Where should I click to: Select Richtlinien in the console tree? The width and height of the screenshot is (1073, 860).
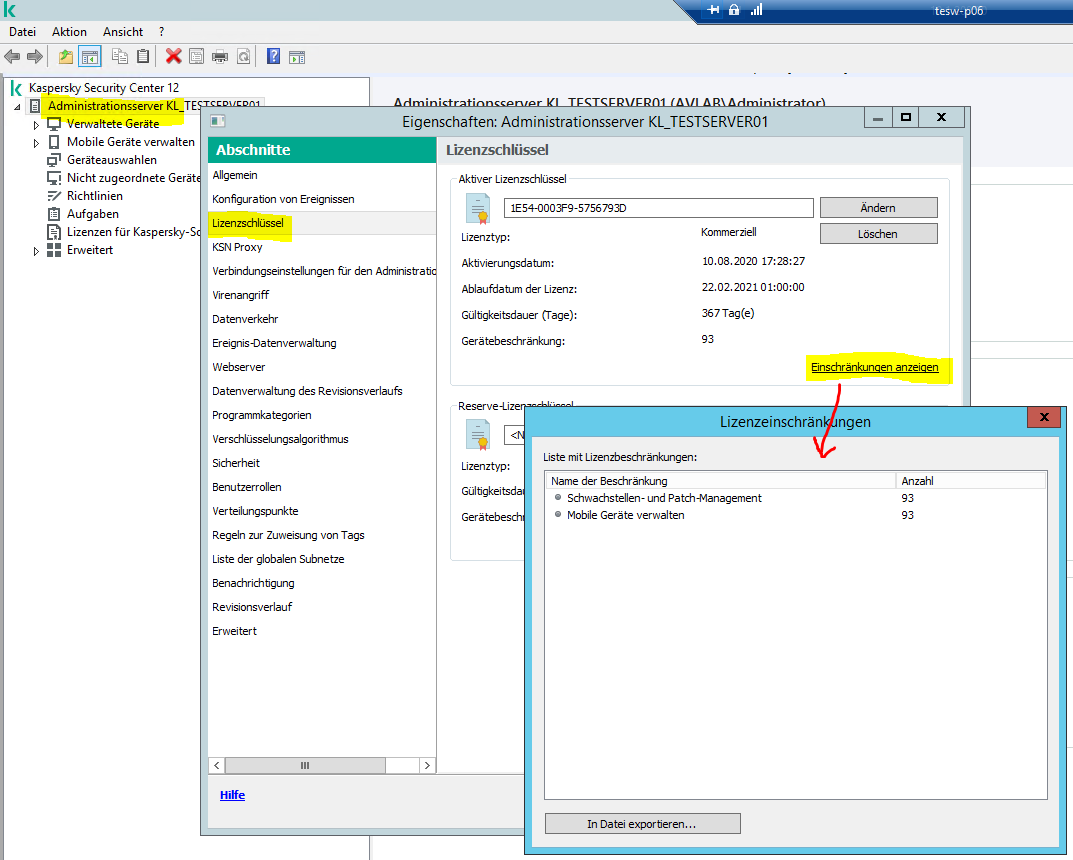click(94, 196)
